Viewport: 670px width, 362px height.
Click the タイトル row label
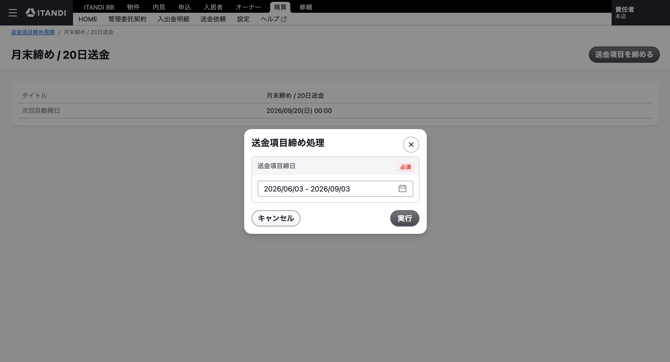(35, 95)
